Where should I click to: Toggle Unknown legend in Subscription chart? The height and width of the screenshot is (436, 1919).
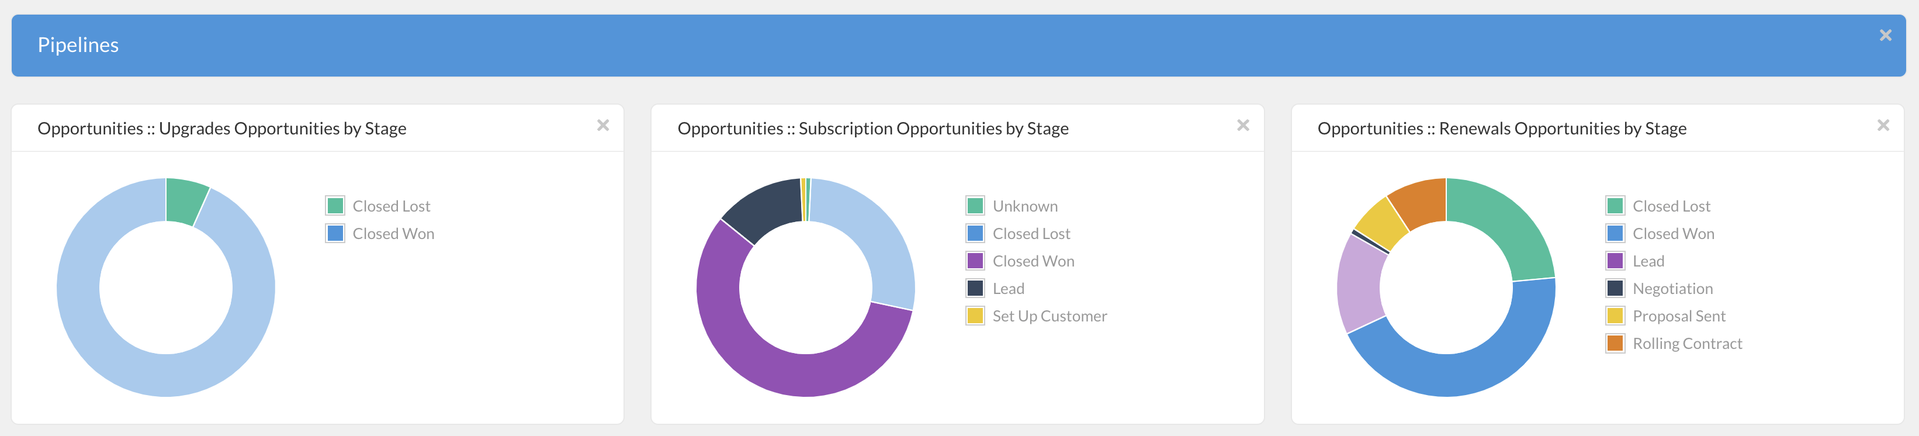(x=1025, y=206)
